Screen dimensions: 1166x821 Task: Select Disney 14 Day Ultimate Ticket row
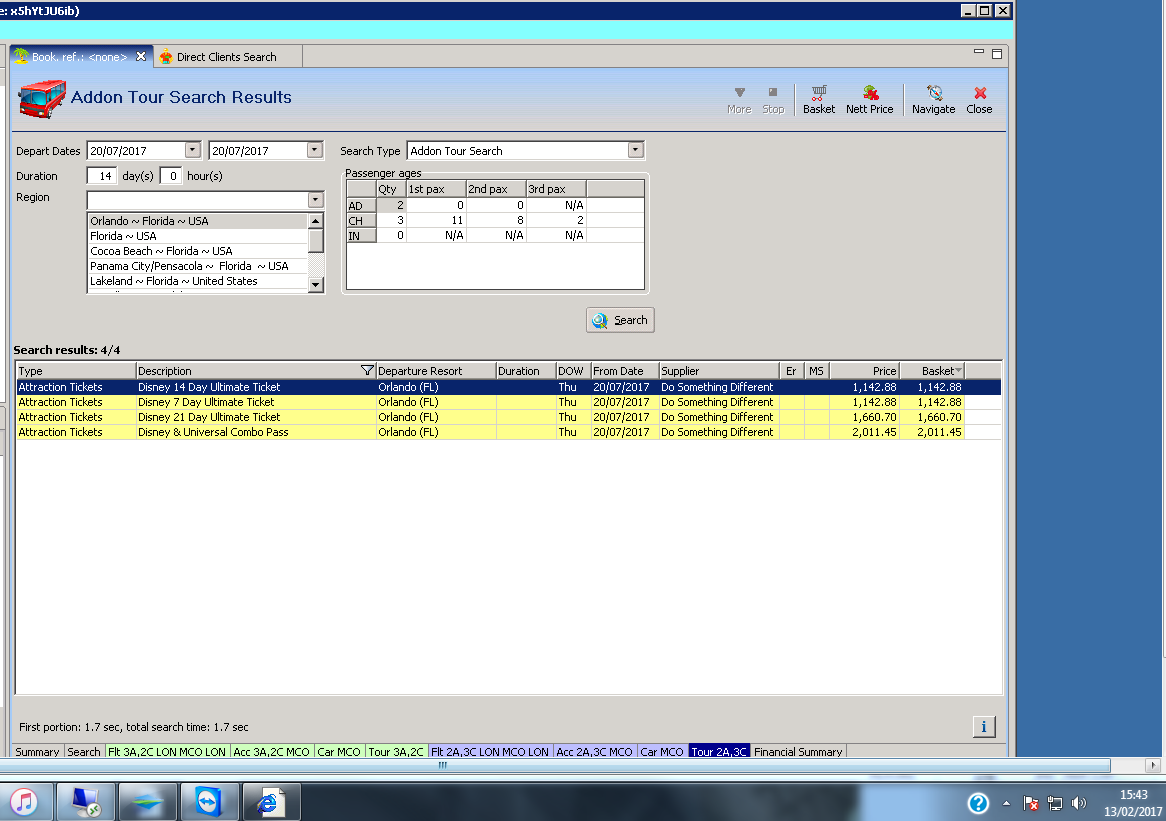[x=508, y=387]
